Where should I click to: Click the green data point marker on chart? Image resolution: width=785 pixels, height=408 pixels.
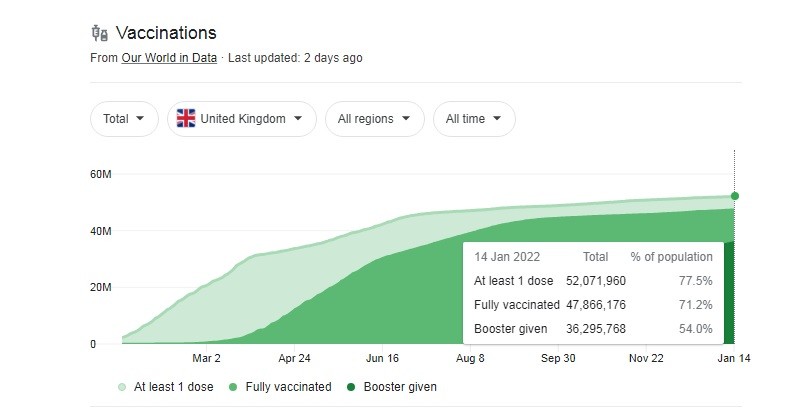click(x=735, y=196)
